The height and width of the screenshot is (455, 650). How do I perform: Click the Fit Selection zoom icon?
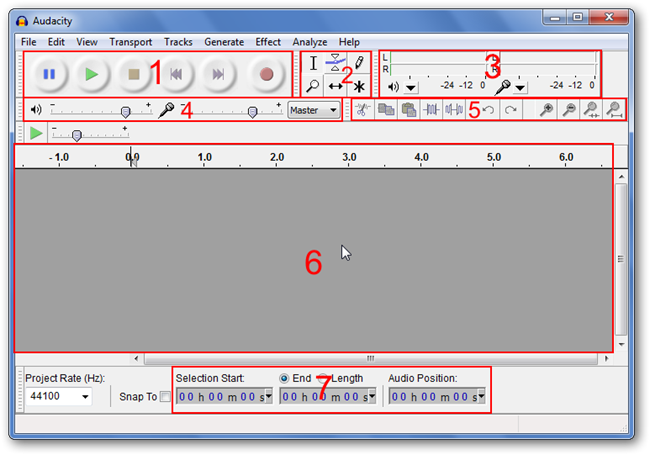[x=591, y=110]
